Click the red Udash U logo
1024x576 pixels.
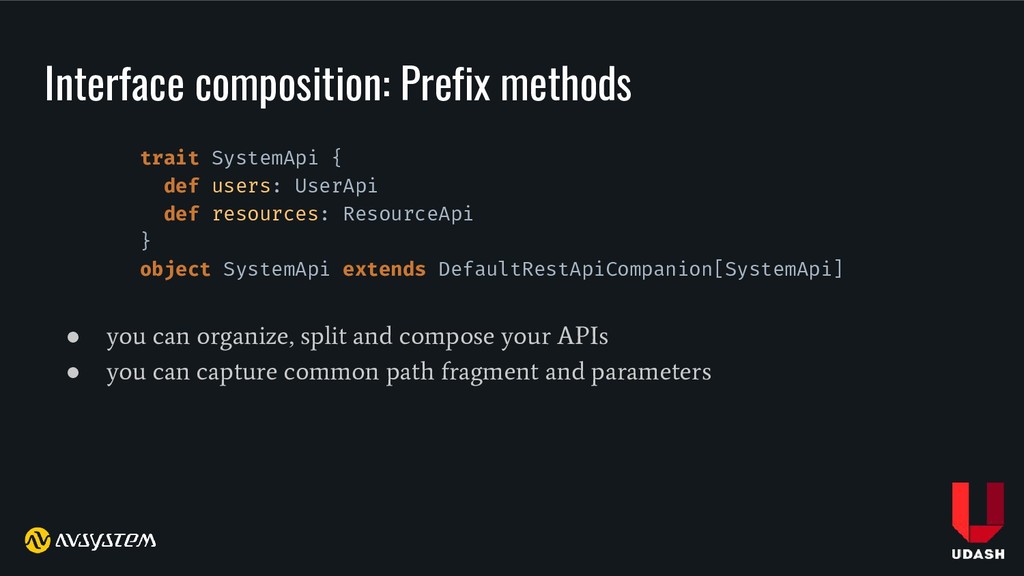[978, 512]
